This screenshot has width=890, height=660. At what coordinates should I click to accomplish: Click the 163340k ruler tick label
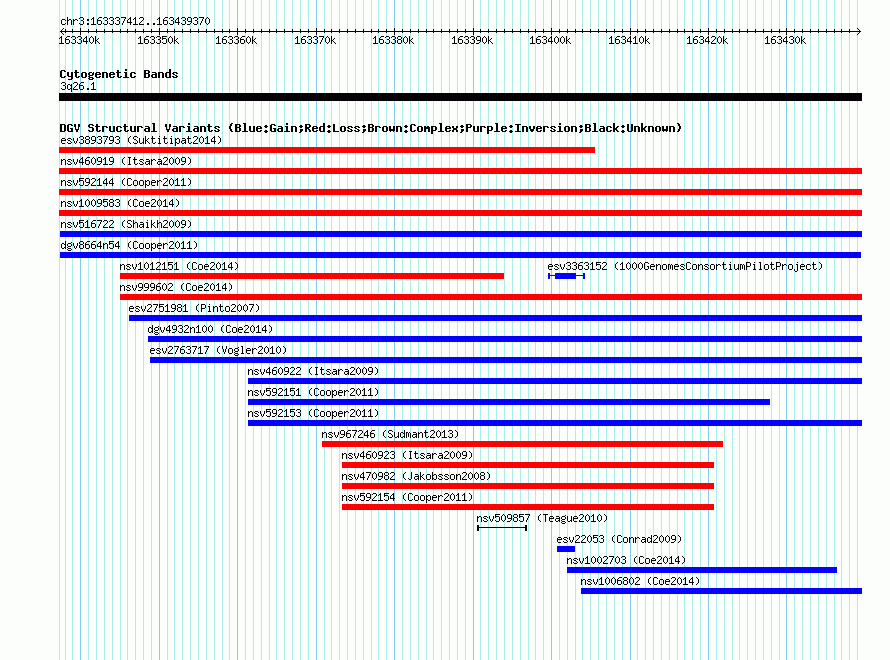(79, 40)
